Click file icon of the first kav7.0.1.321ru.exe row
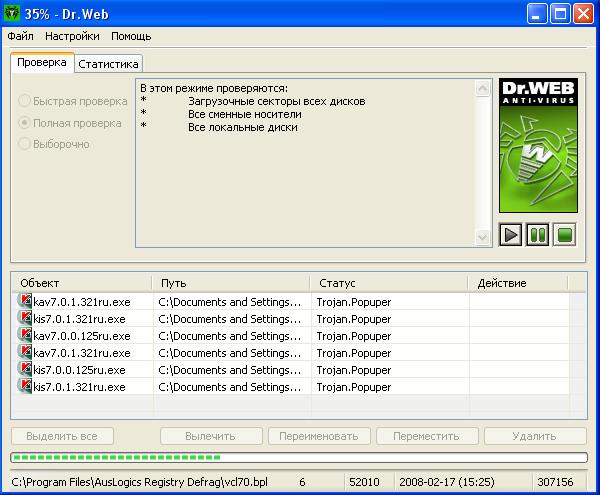 [x=25, y=301]
